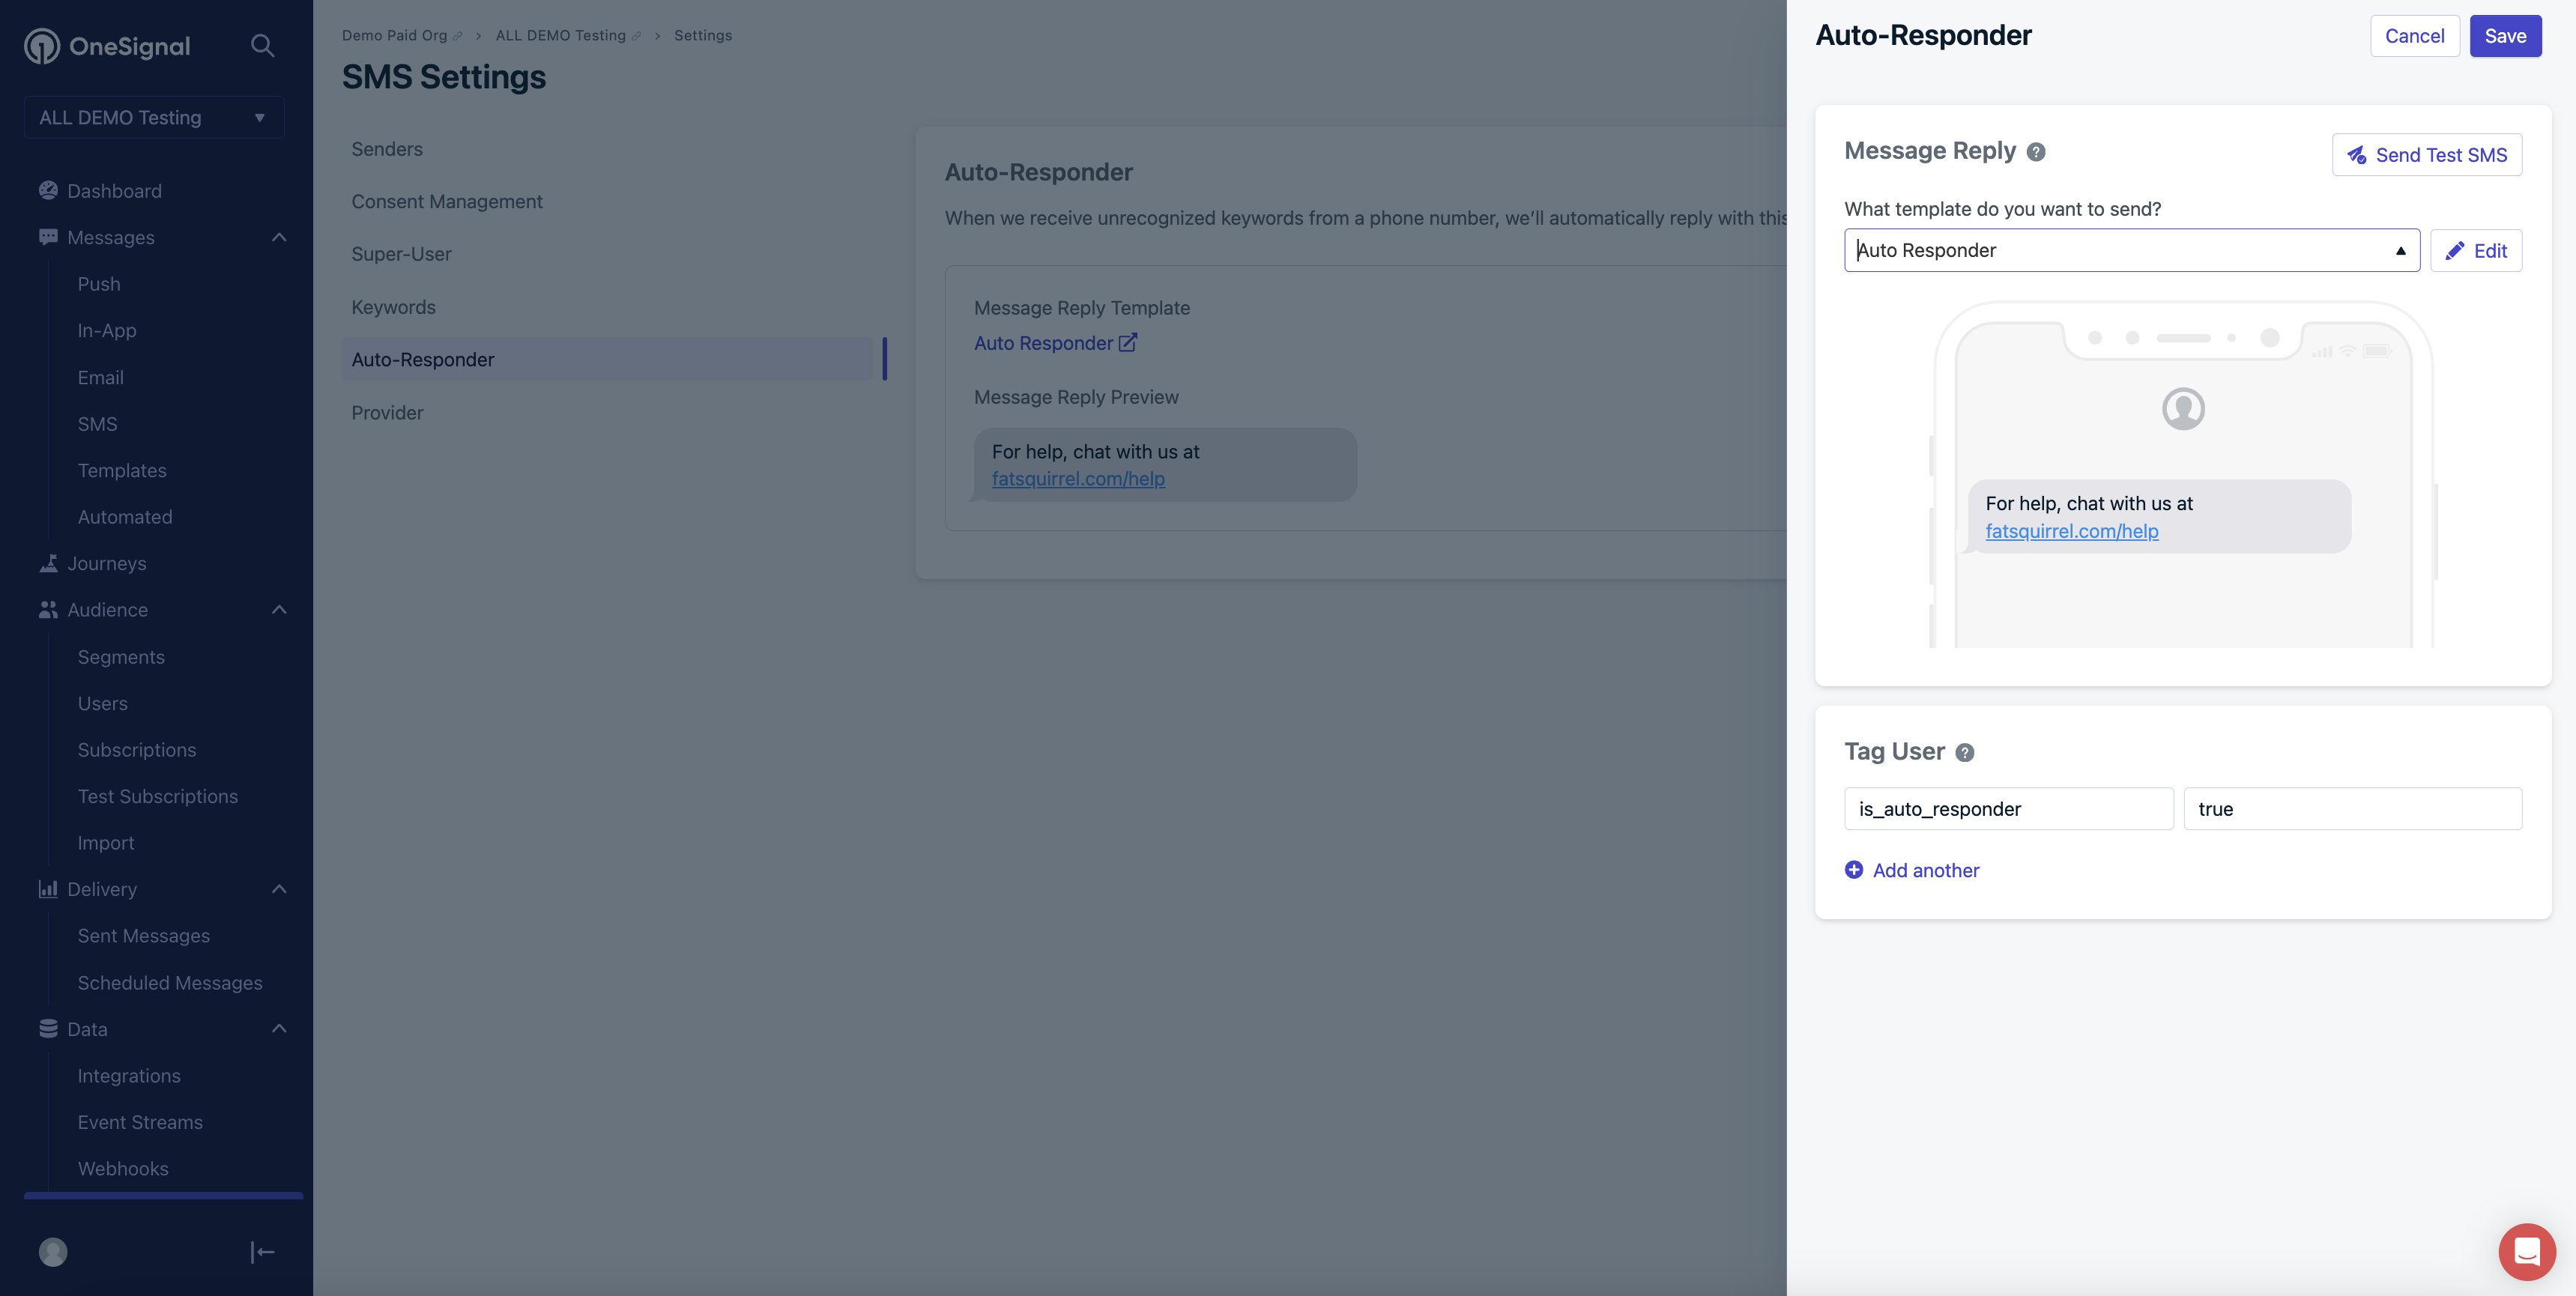Viewport: 2576px width, 1296px height.
Task: Open Automated messages in sidebar
Action: coord(125,517)
